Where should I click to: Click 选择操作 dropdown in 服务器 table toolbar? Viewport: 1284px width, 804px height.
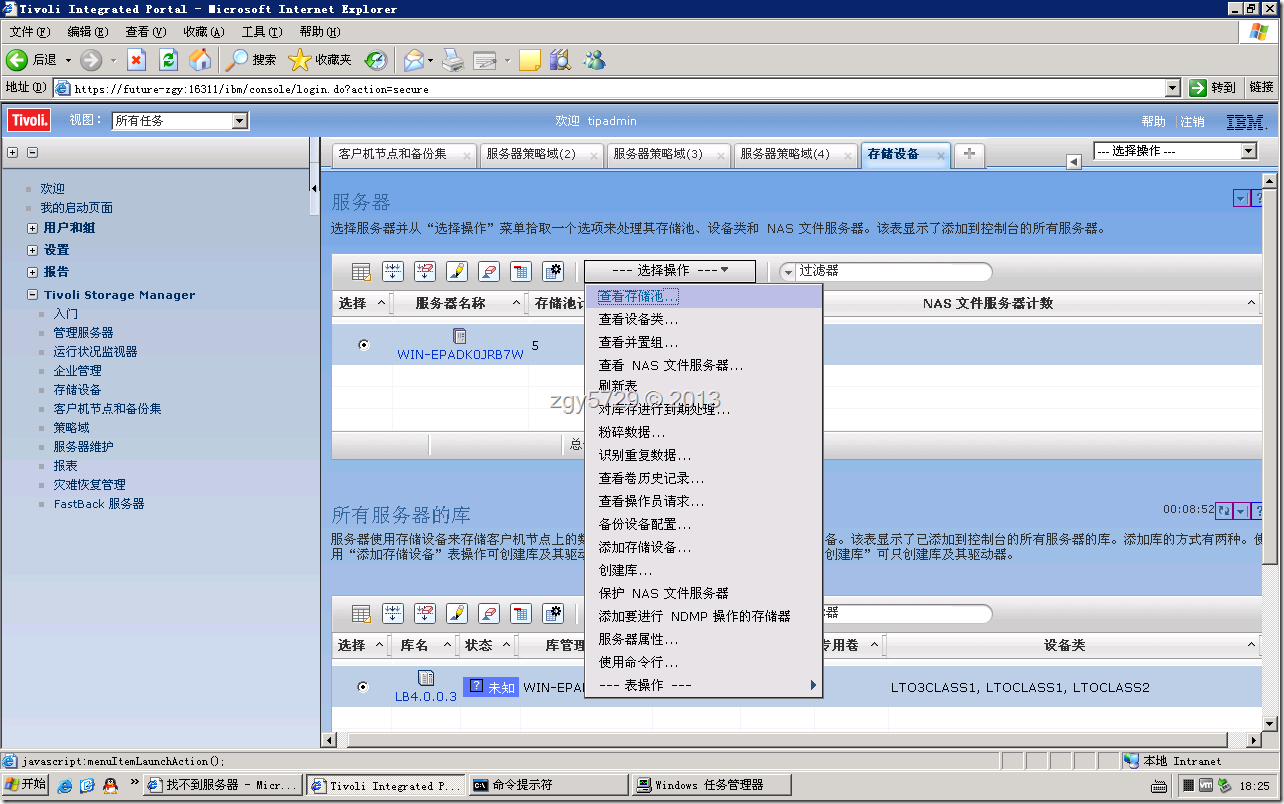(x=670, y=271)
